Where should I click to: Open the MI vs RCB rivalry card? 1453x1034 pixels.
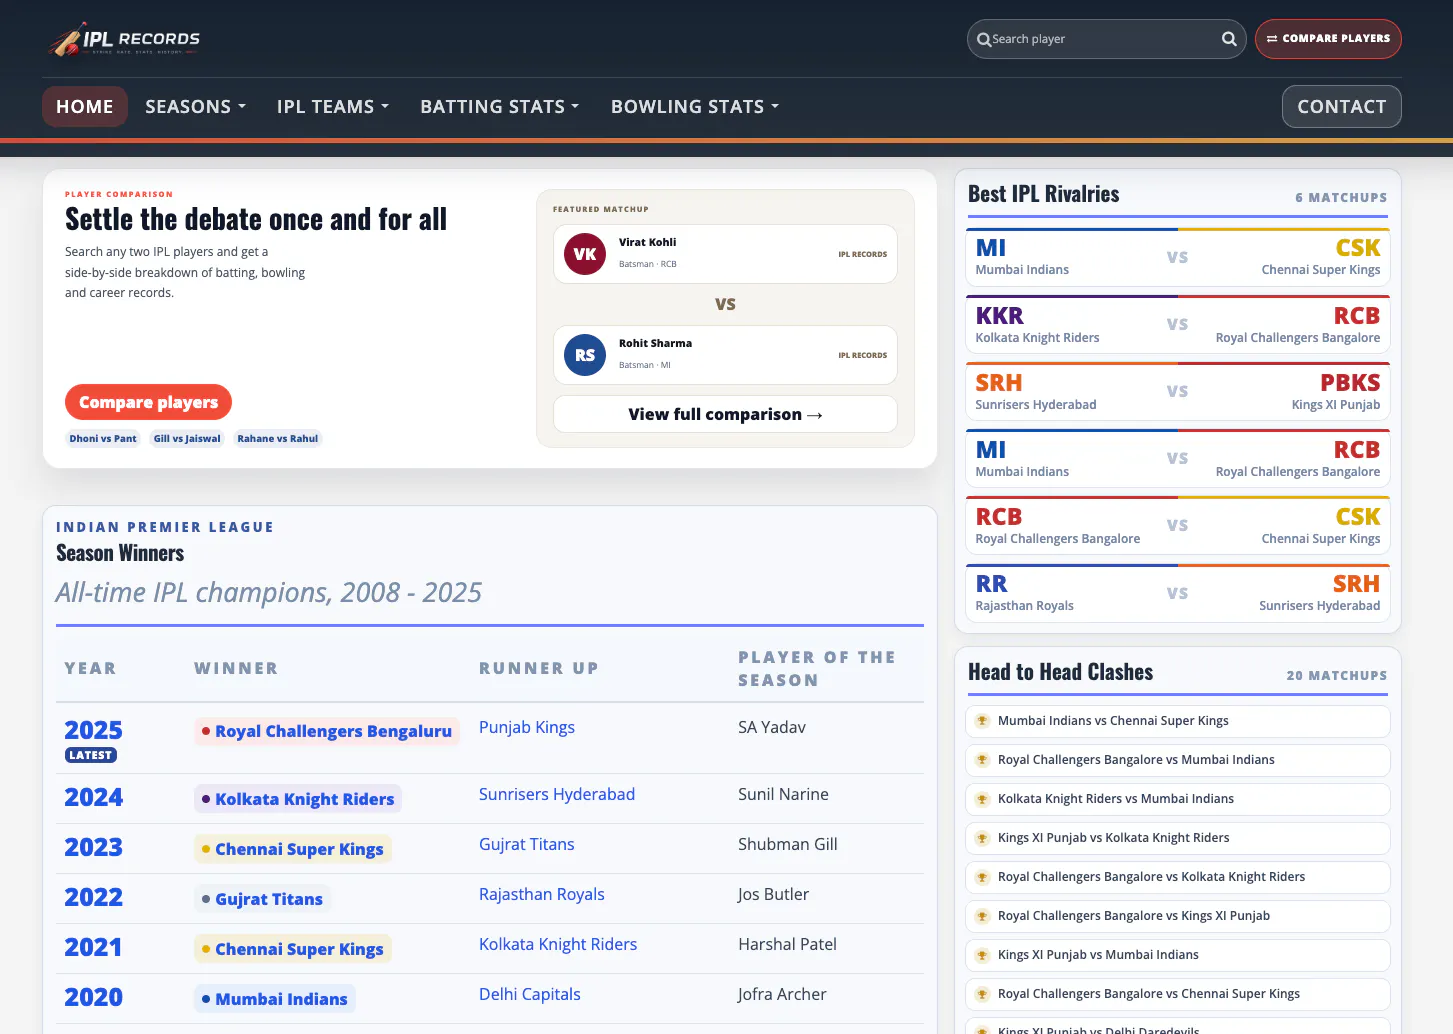(1178, 458)
